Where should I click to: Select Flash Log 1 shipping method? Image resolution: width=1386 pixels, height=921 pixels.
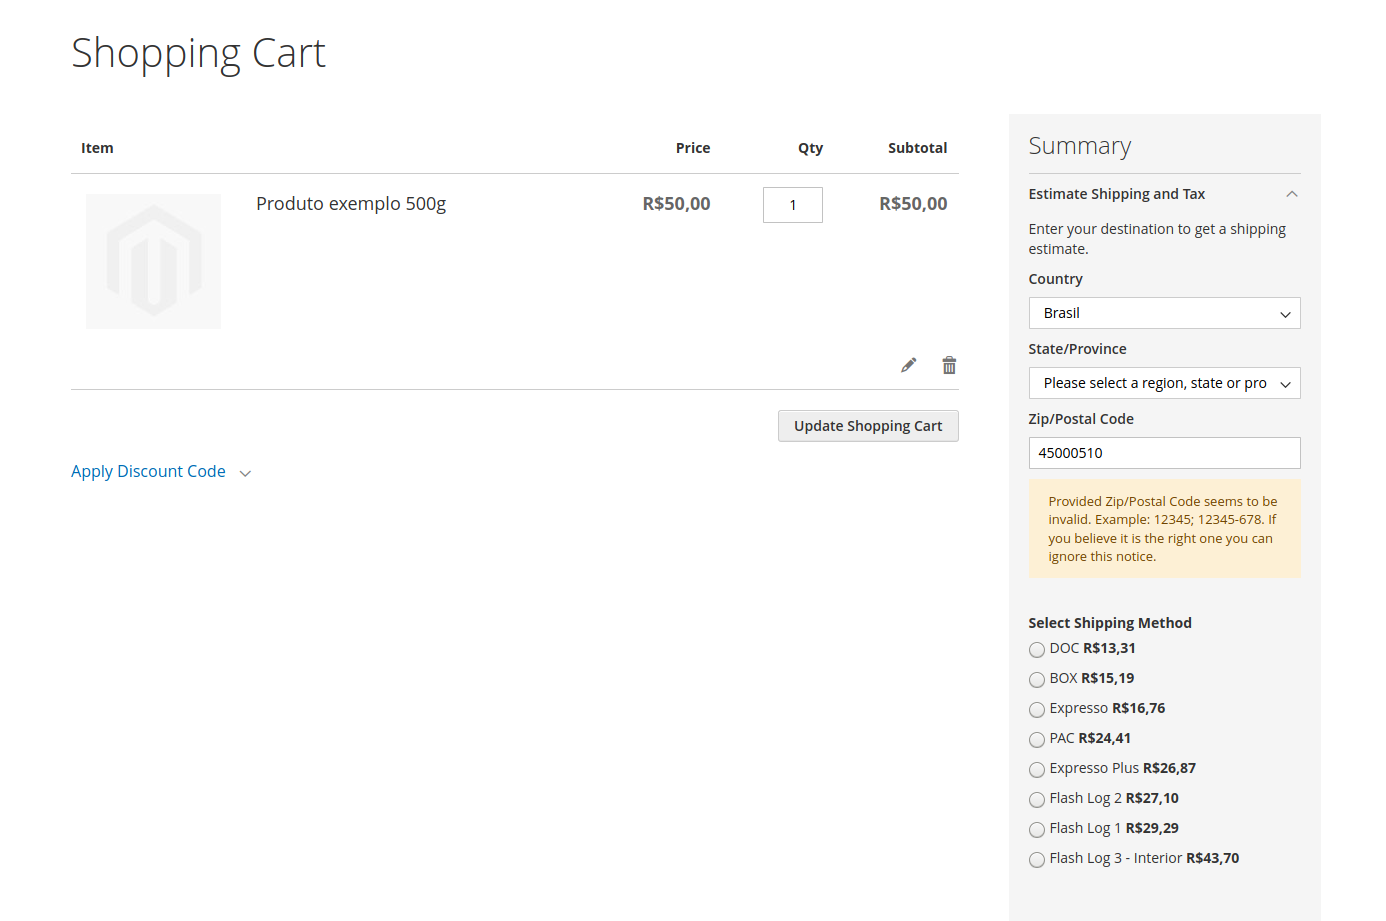tap(1037, 830)
